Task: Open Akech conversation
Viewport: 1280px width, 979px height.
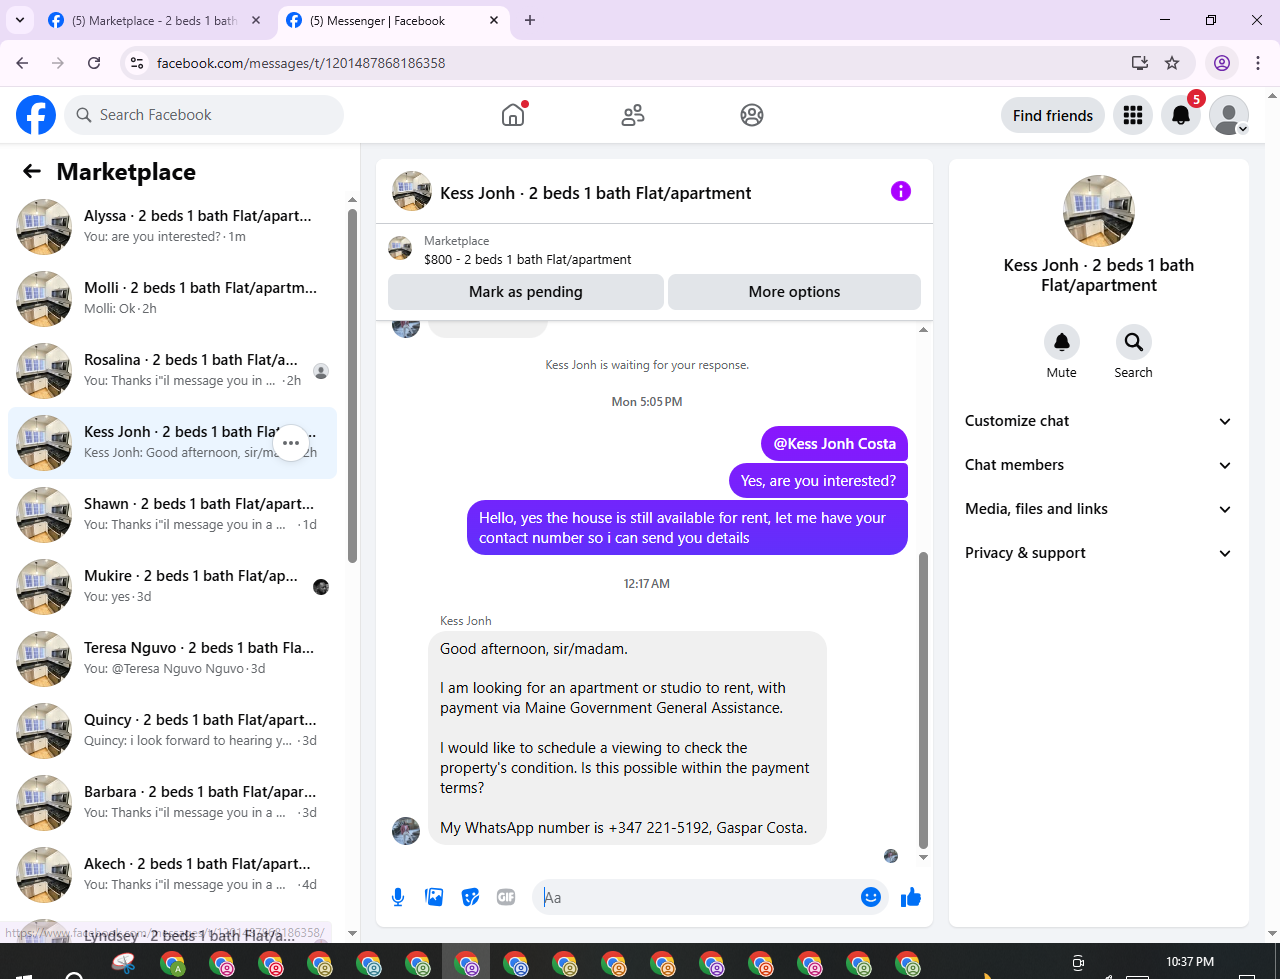Action: point(172,875)
